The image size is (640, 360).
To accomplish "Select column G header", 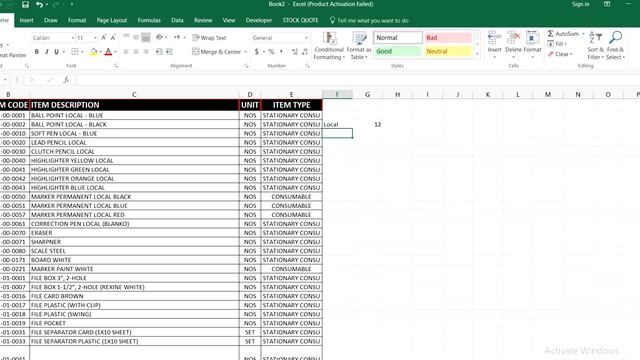I will click(x=367, y=95).
